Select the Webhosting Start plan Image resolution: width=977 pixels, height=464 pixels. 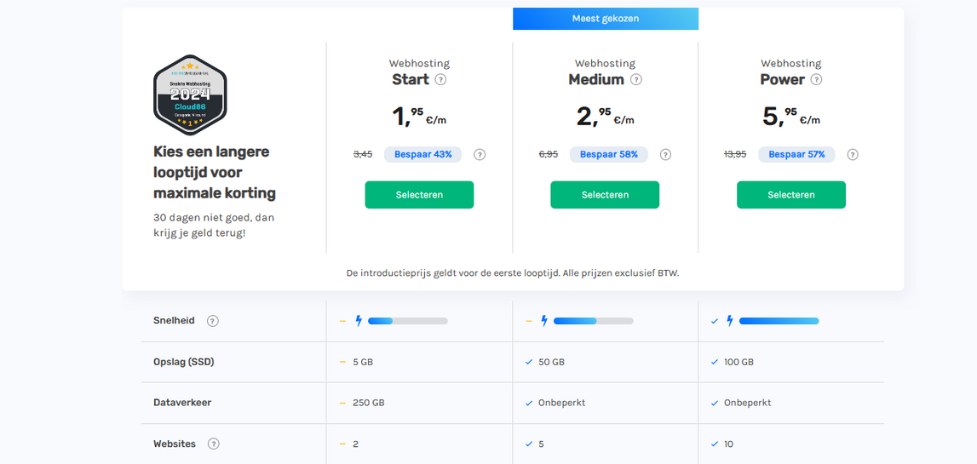pyautogui.click(x=419, y=195)
